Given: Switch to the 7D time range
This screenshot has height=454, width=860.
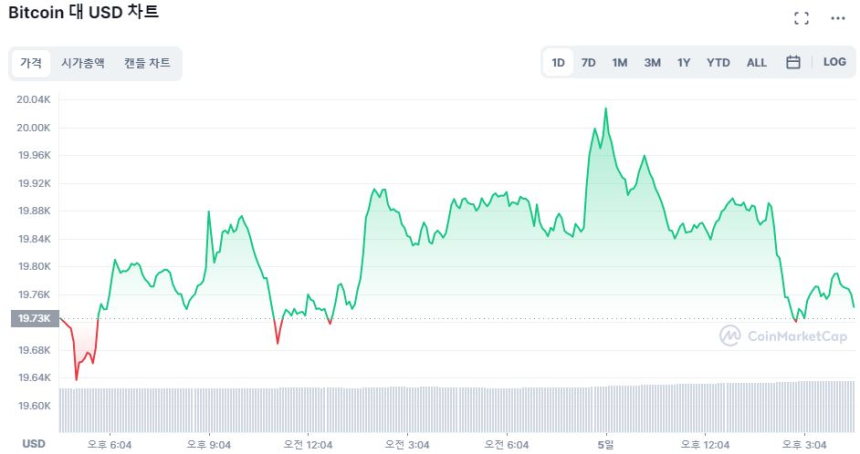Looking at the screenshot, I should point(589,63).
